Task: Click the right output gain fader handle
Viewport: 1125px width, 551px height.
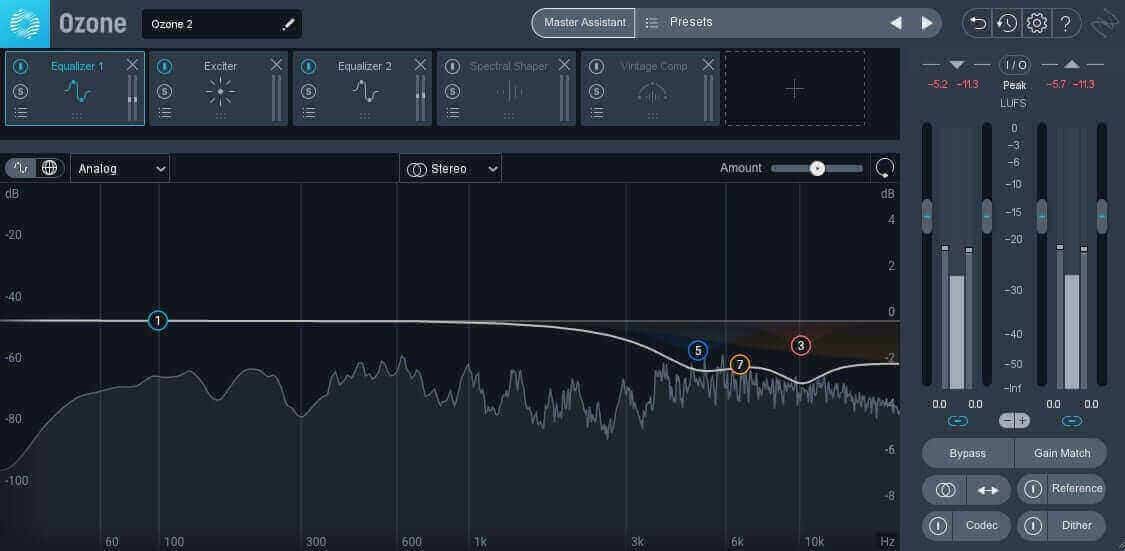Action: [1102, 216]
